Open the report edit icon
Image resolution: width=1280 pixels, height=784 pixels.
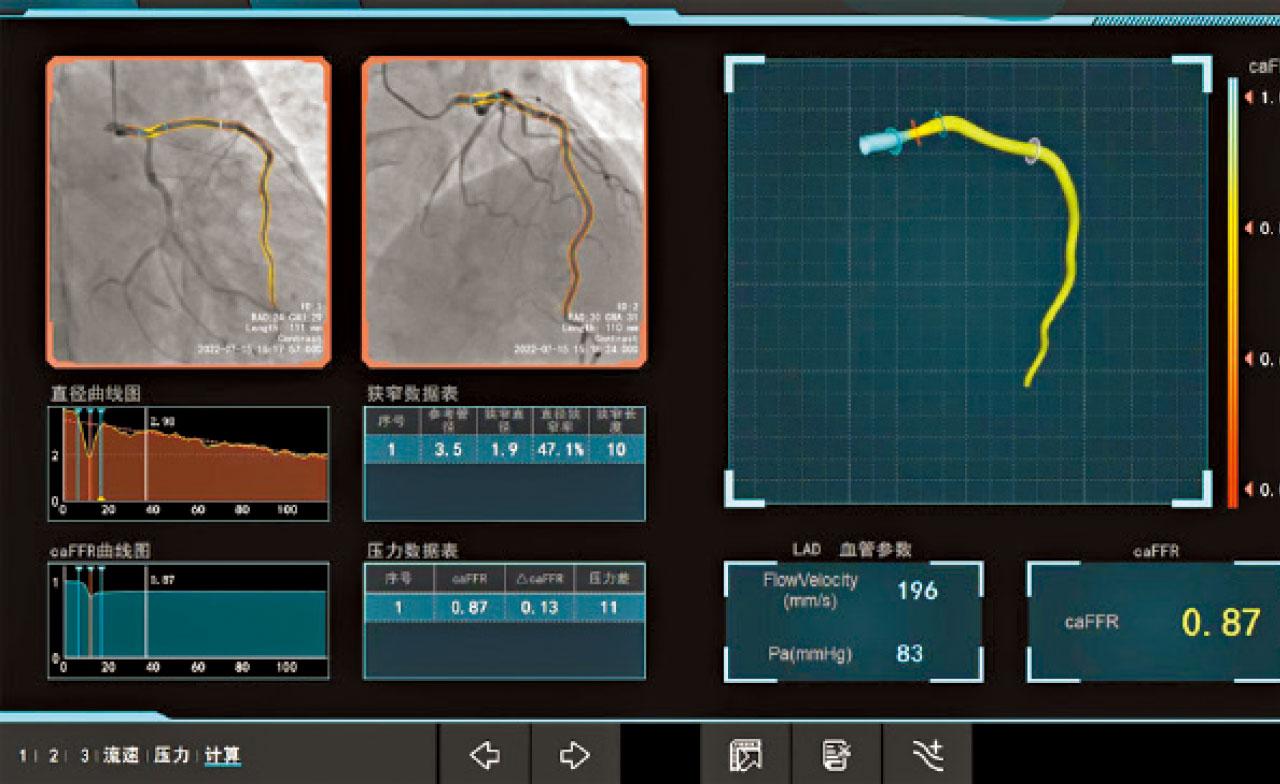pyautogui.click(x=836, y=755)
